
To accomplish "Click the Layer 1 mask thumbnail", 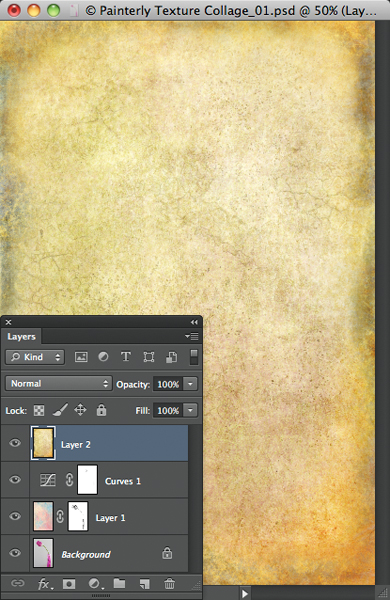I will (x=78, y=516).
